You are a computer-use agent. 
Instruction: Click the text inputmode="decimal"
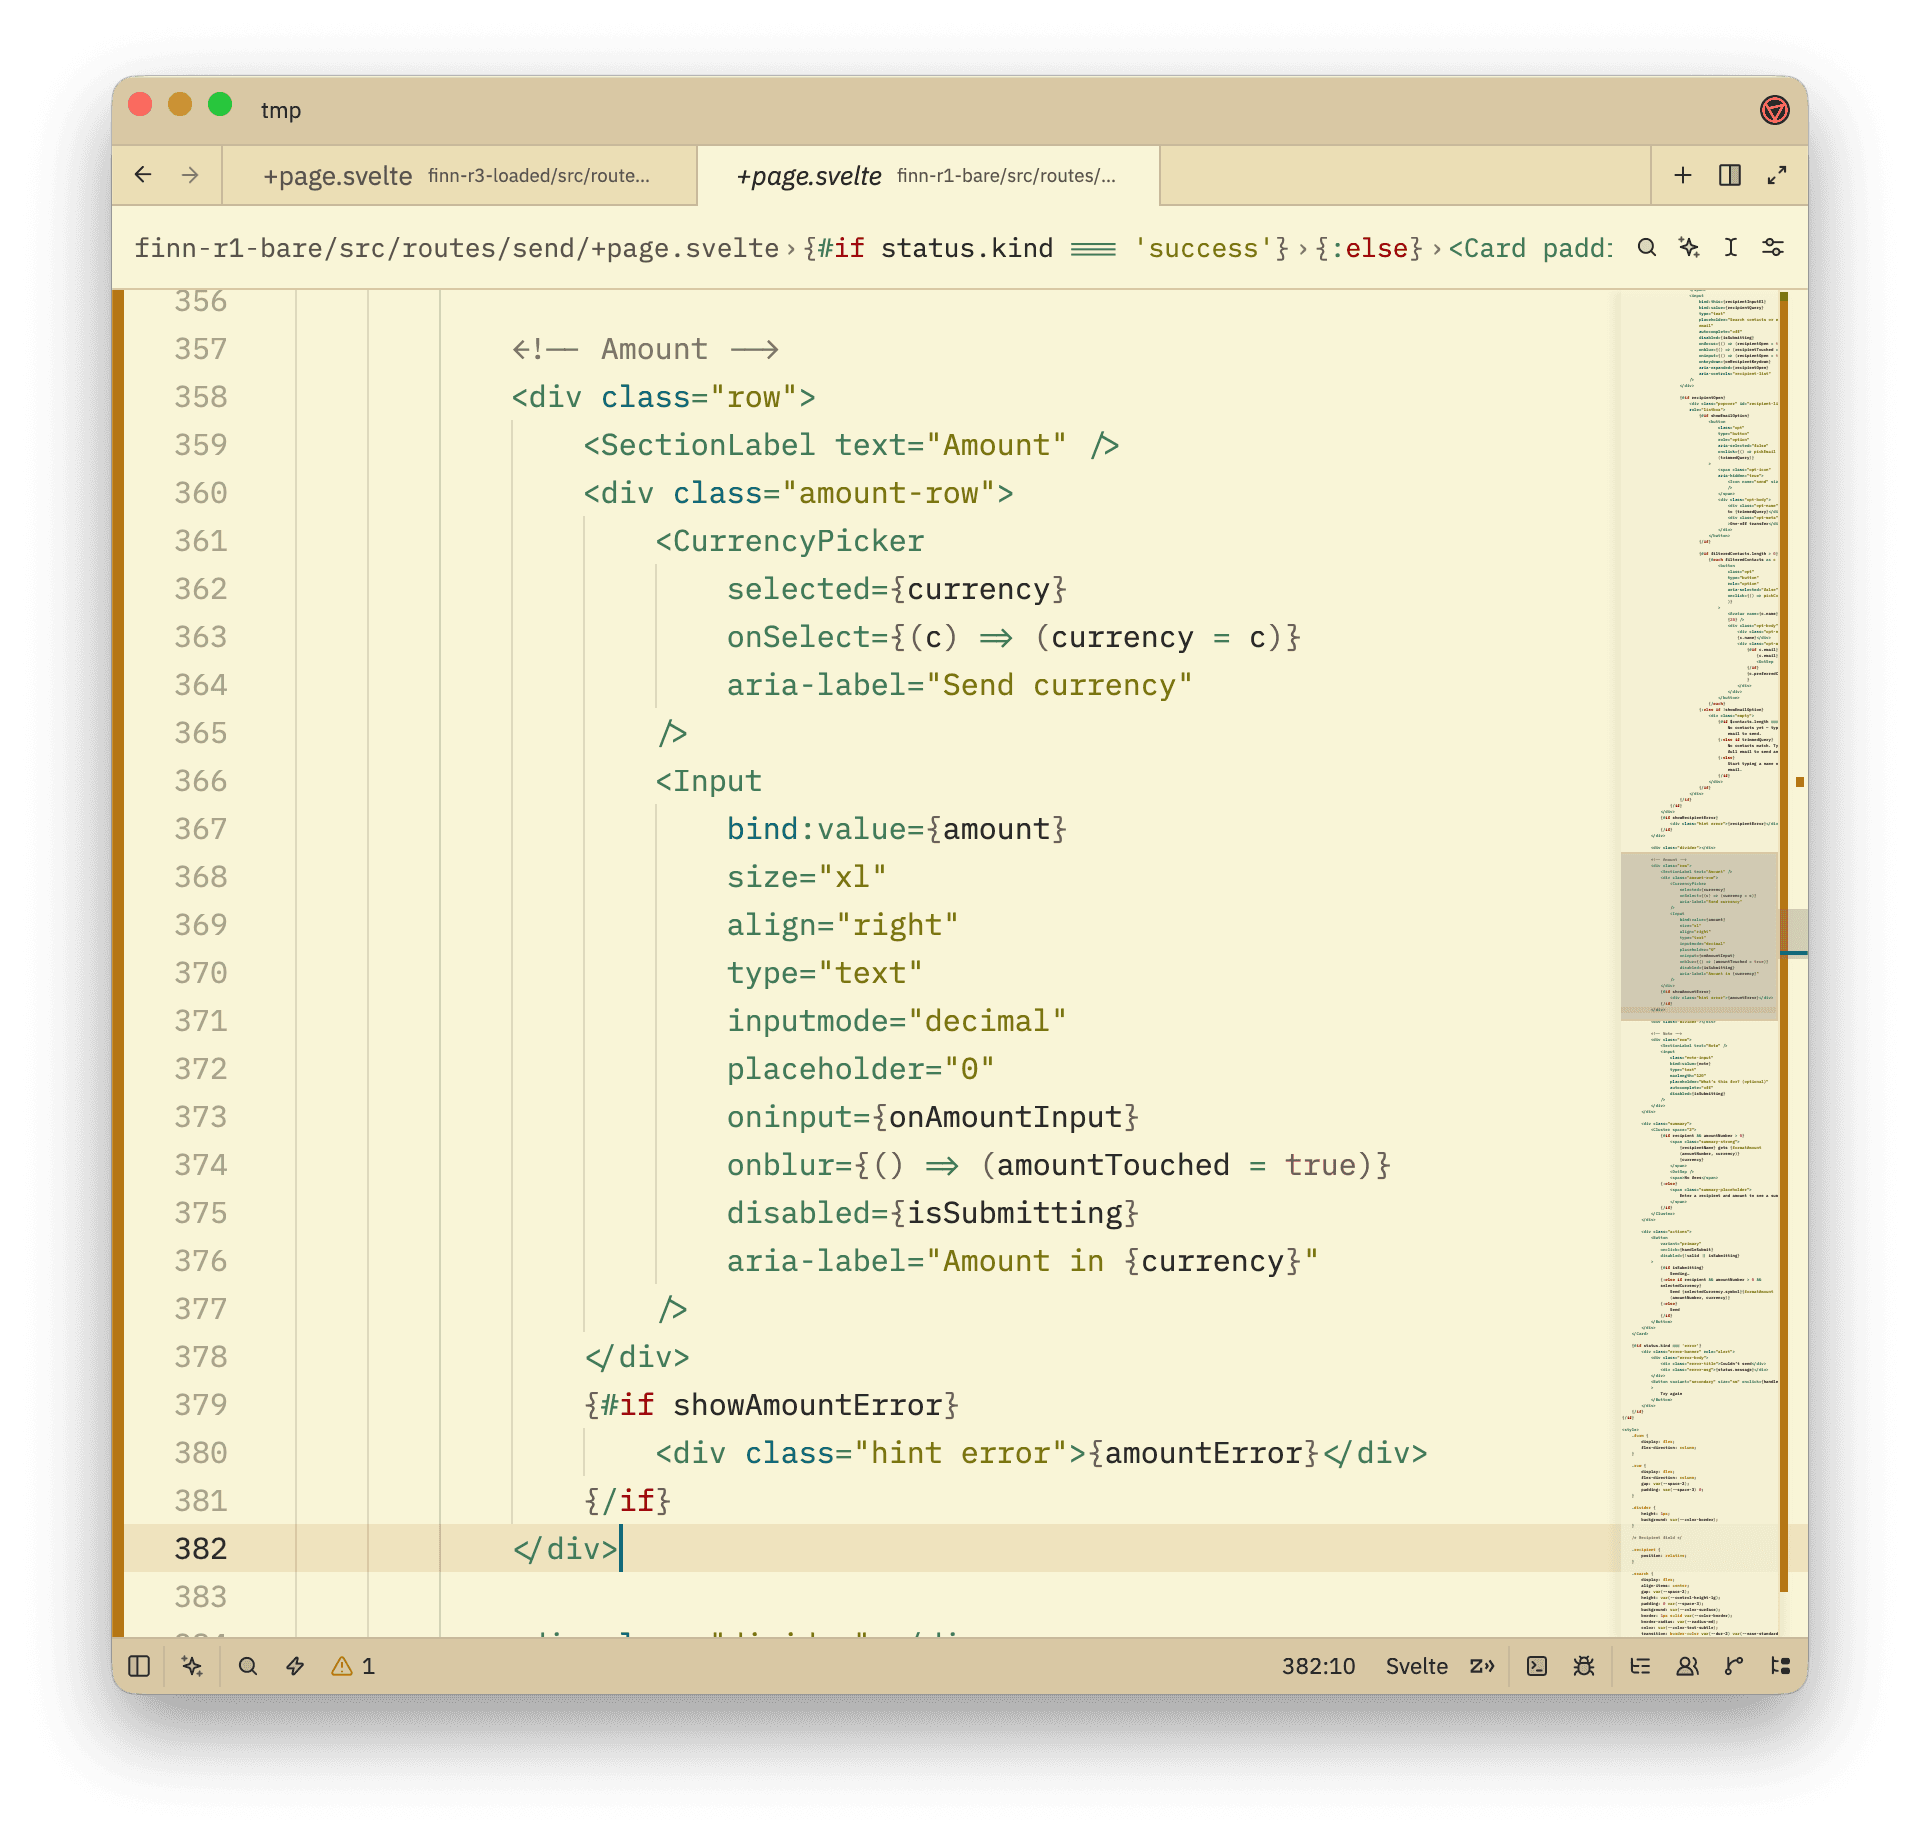tap(896, 1021)
